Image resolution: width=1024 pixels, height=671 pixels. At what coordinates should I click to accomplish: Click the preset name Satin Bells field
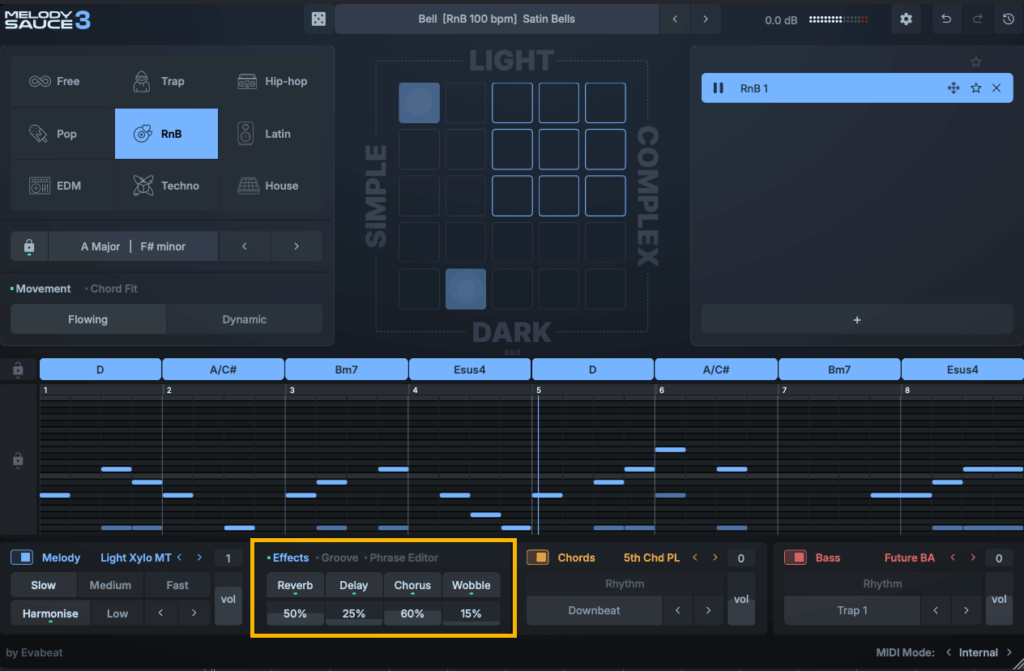(x=497, y=19)
